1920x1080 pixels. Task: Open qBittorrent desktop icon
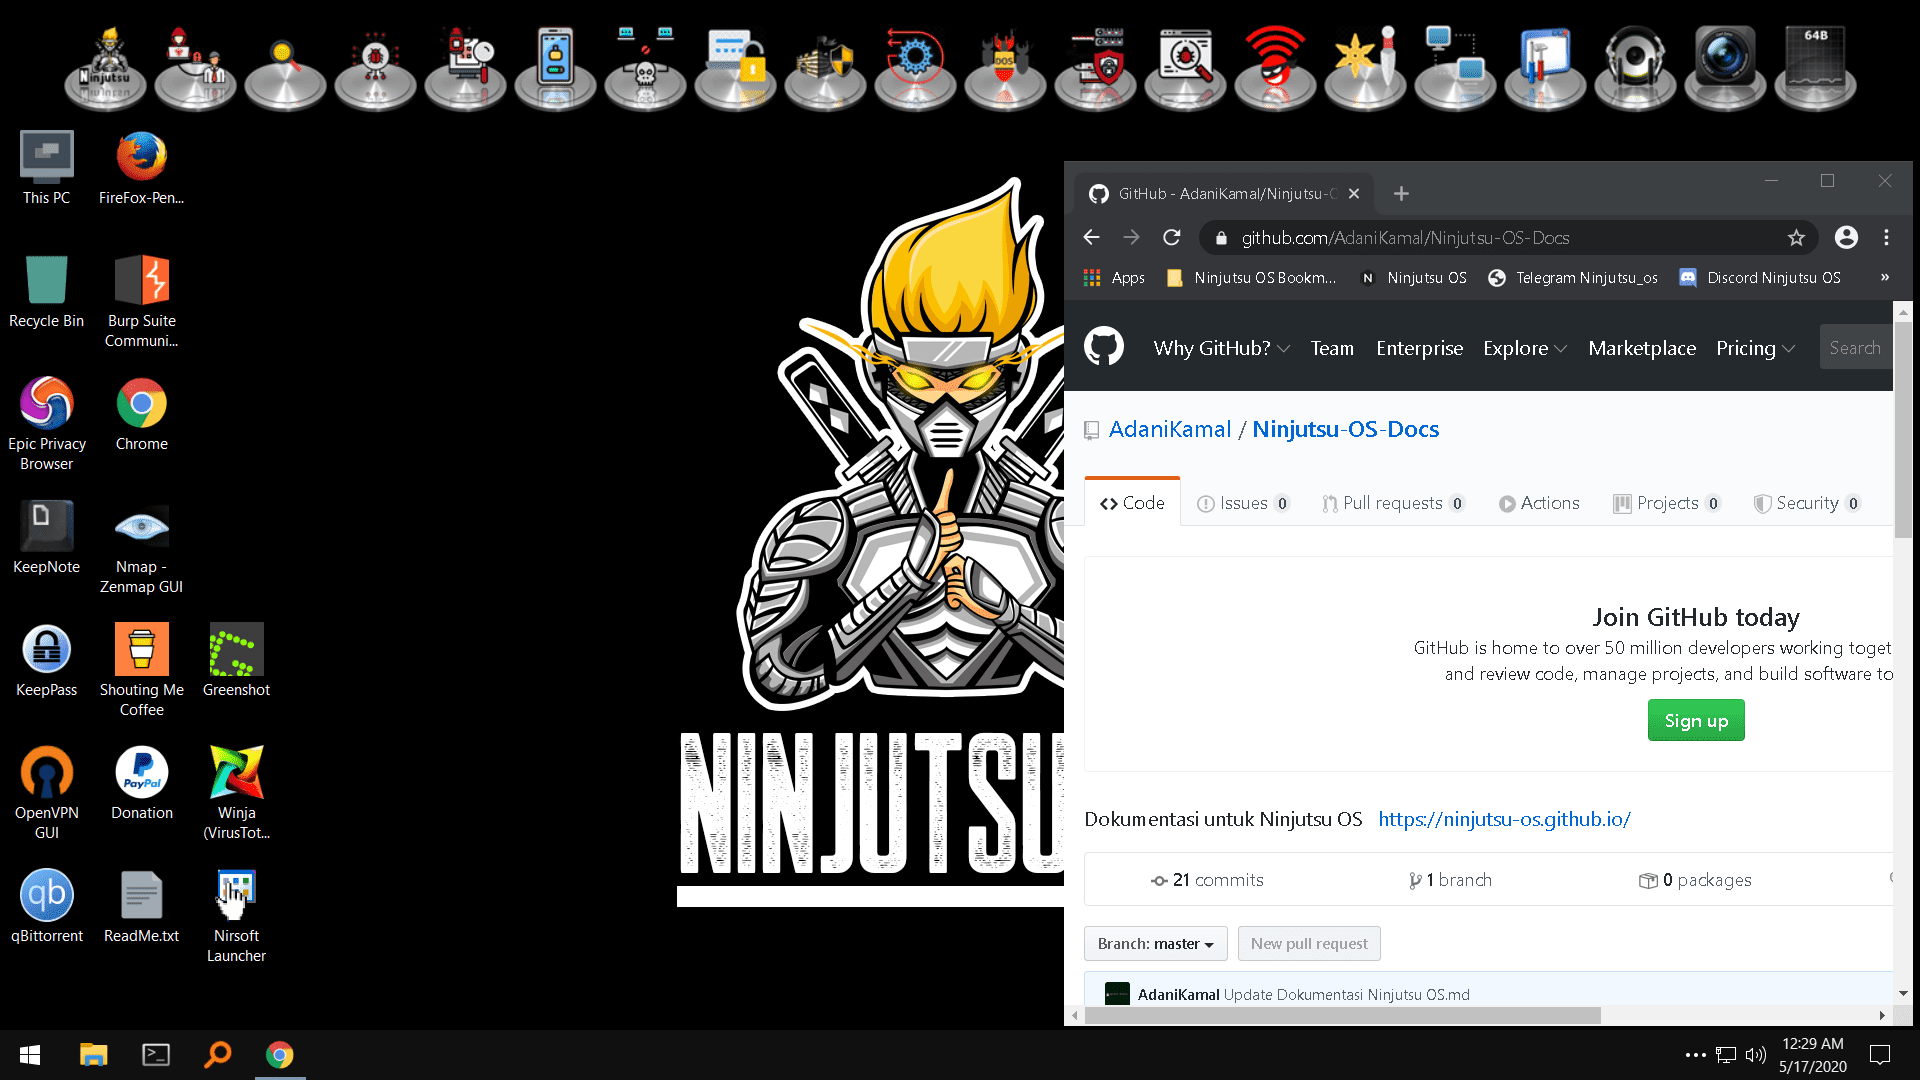[46, 906]
